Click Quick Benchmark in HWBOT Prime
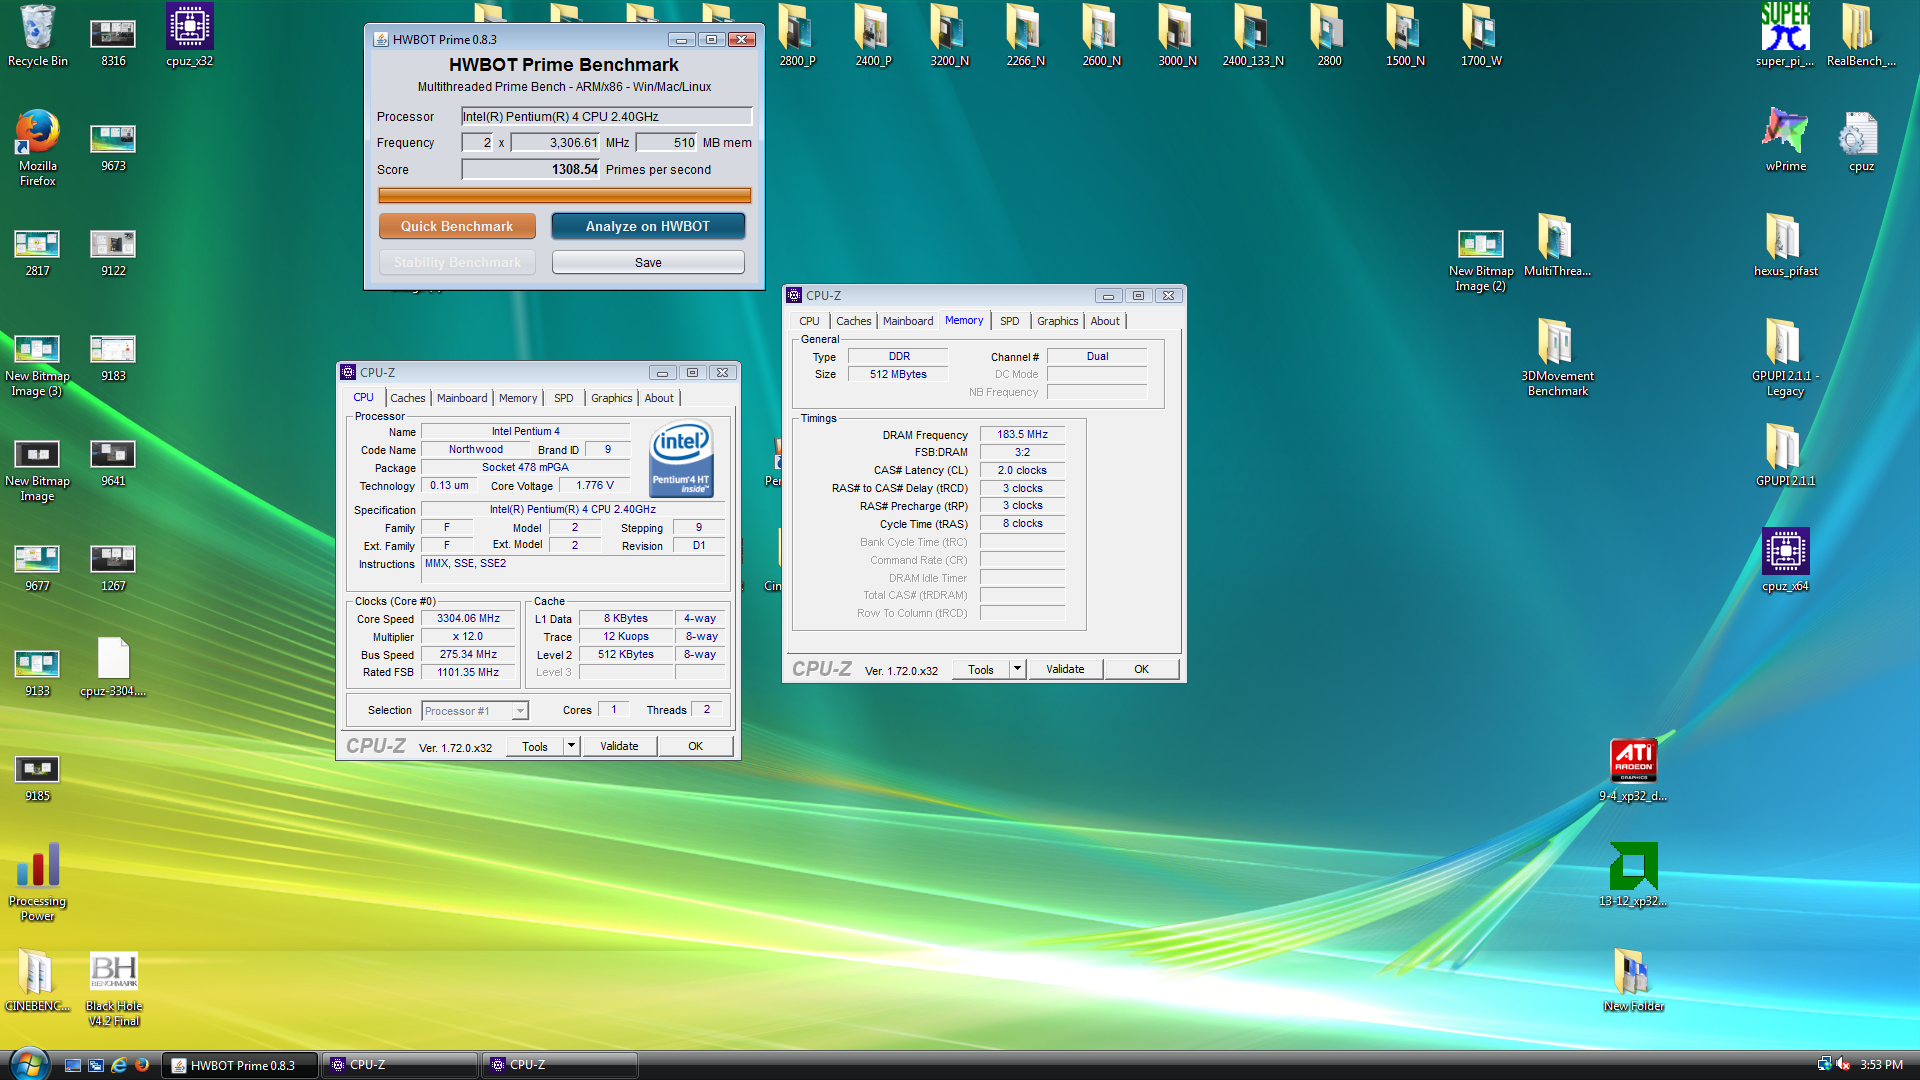The width and height of the screenshot is (1920, 1080). tap(457, 226)
